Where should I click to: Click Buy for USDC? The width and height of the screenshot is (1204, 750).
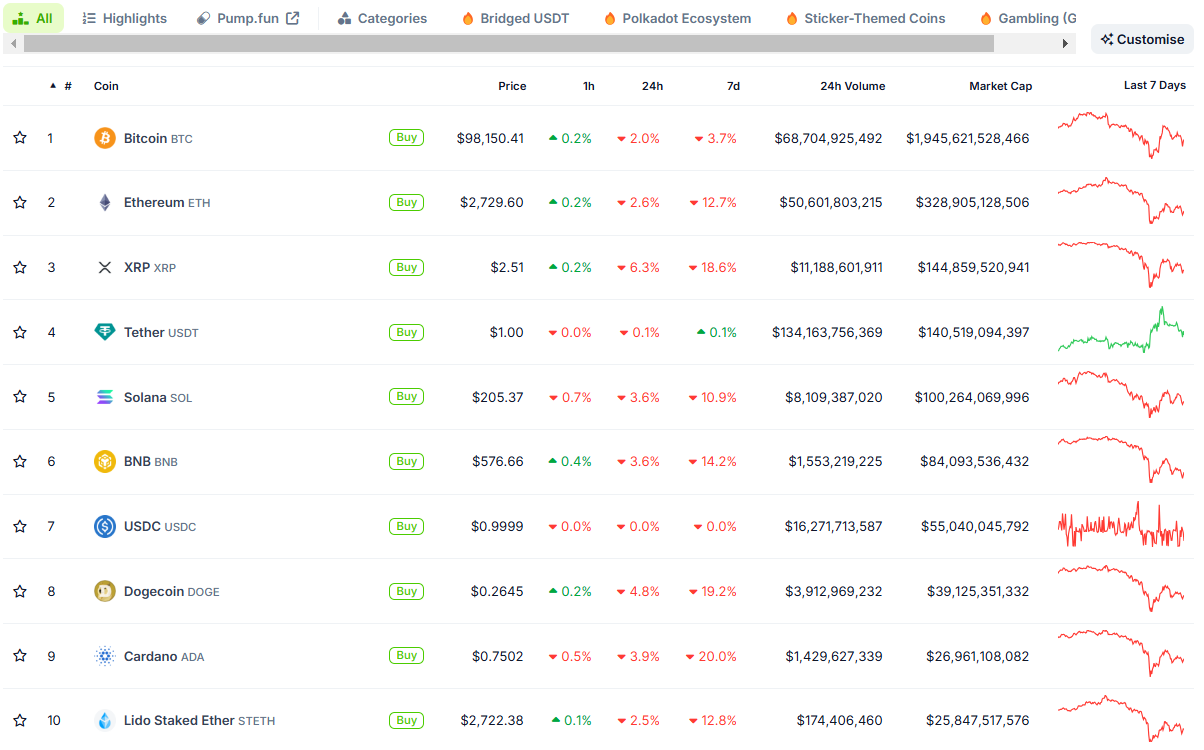point(406,526)
